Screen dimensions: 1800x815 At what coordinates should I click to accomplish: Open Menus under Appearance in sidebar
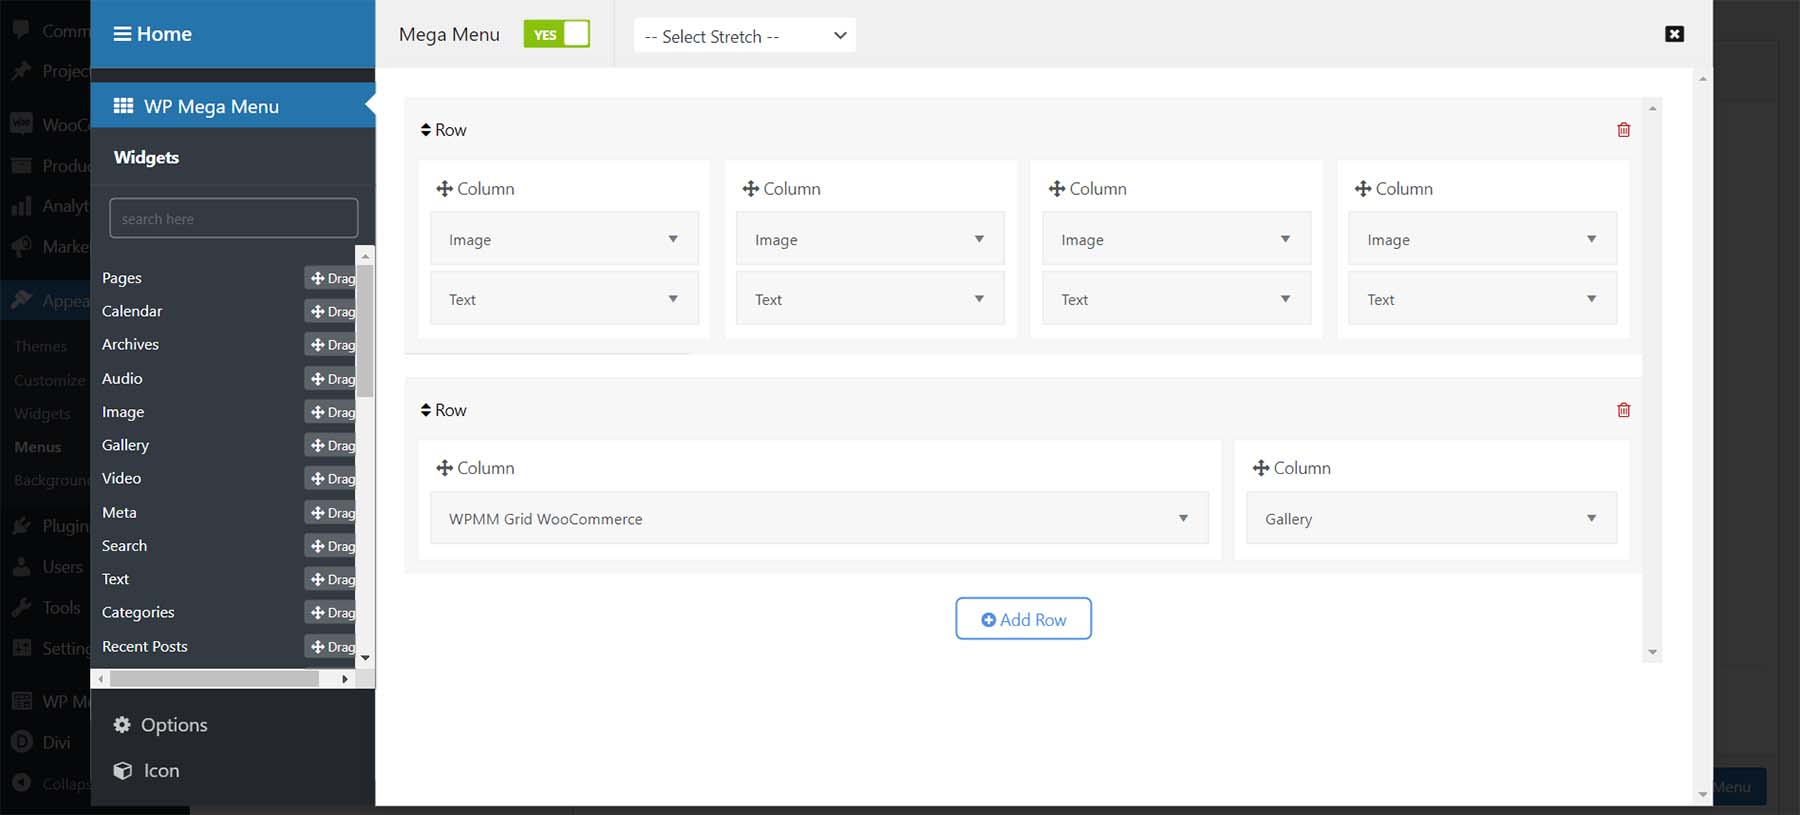pyautogui.click(x=38, y=447)
